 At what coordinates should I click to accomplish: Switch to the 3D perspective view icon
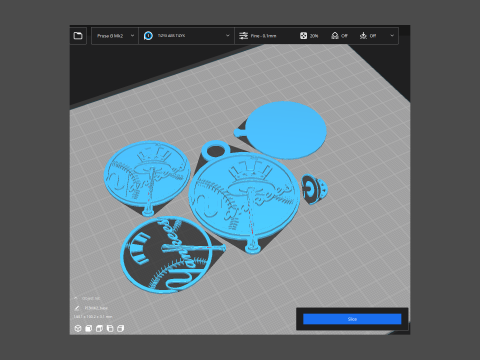(x=78, y=328)
